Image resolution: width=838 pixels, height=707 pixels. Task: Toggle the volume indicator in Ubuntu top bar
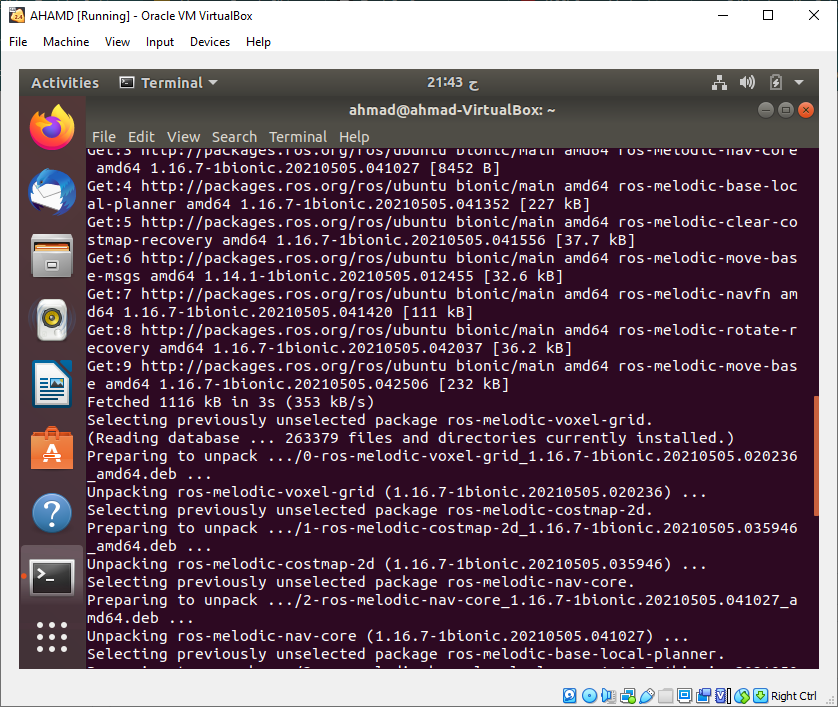[x=748, y=82]
